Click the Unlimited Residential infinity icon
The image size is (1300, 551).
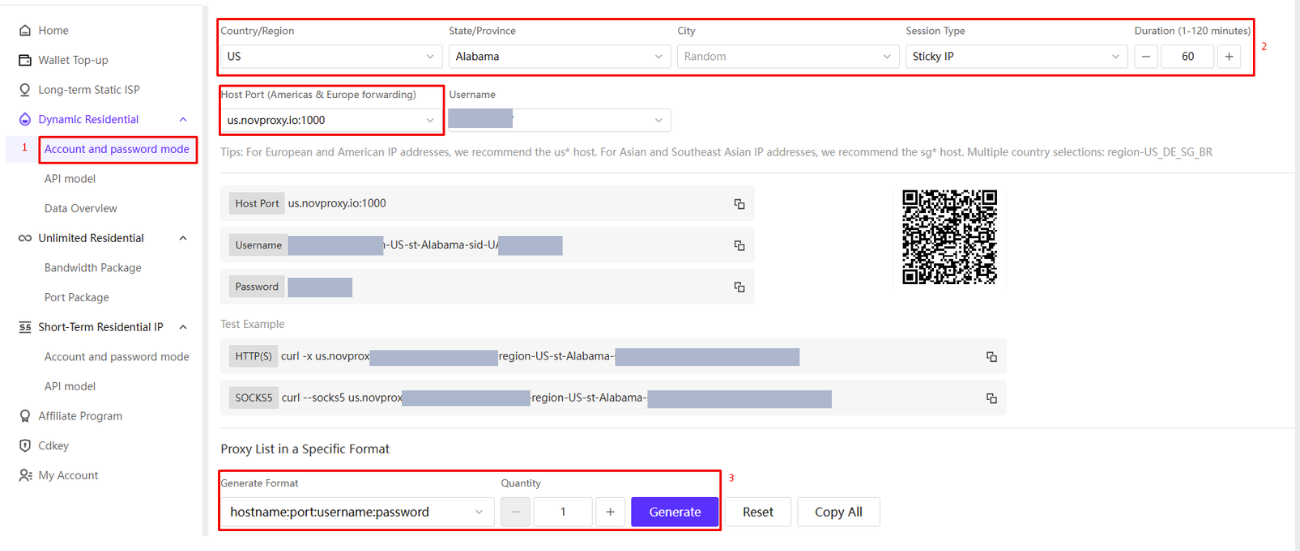25,238
